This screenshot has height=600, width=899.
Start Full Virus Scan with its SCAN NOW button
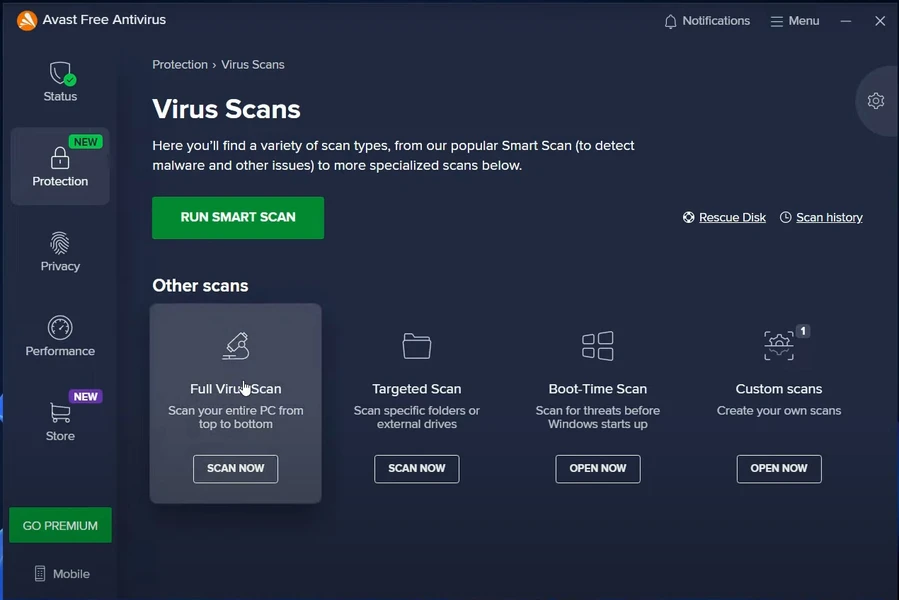[x=235, y=468]
